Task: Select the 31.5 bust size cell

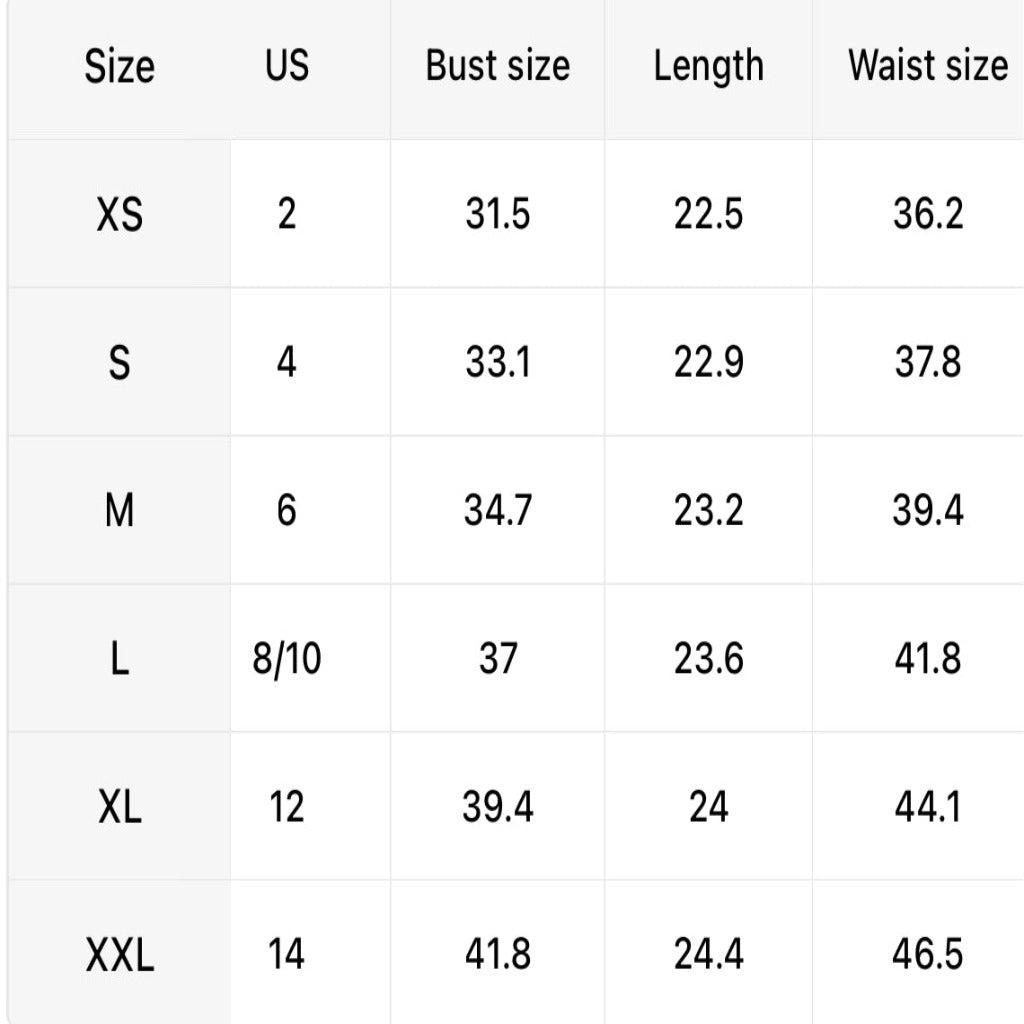Action: click(x=497, y=215)
